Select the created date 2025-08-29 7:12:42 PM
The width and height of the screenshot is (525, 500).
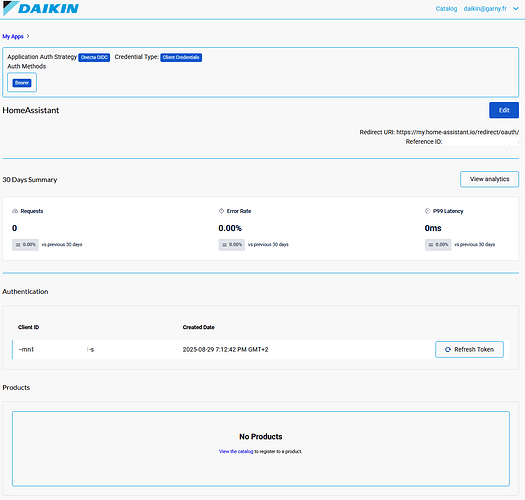pyautogui.click(x=225, y=349)
